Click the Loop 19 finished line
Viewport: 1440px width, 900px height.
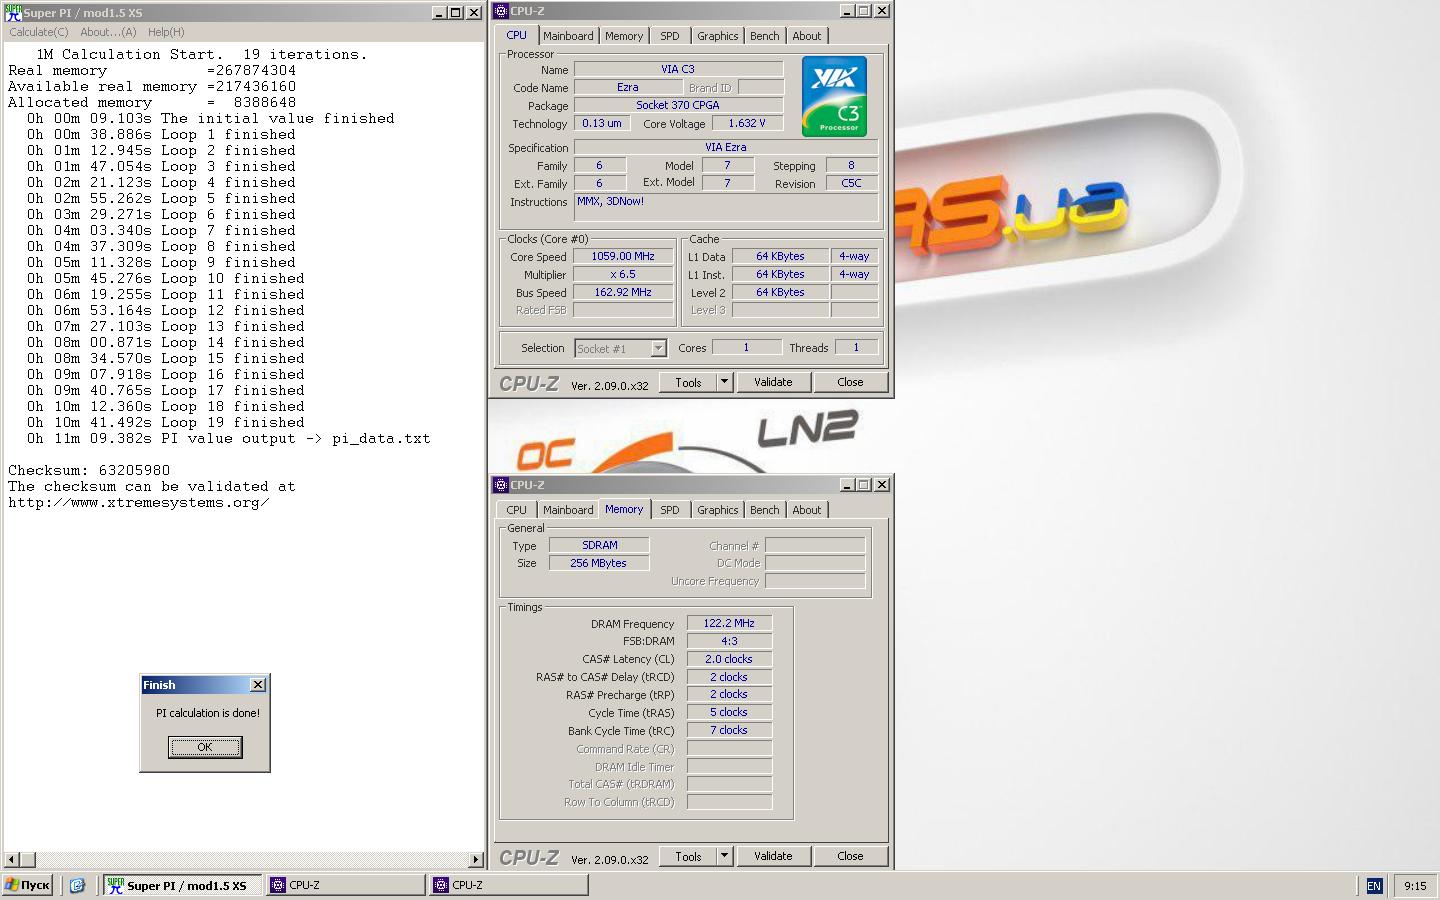click(x=166, y=422)
